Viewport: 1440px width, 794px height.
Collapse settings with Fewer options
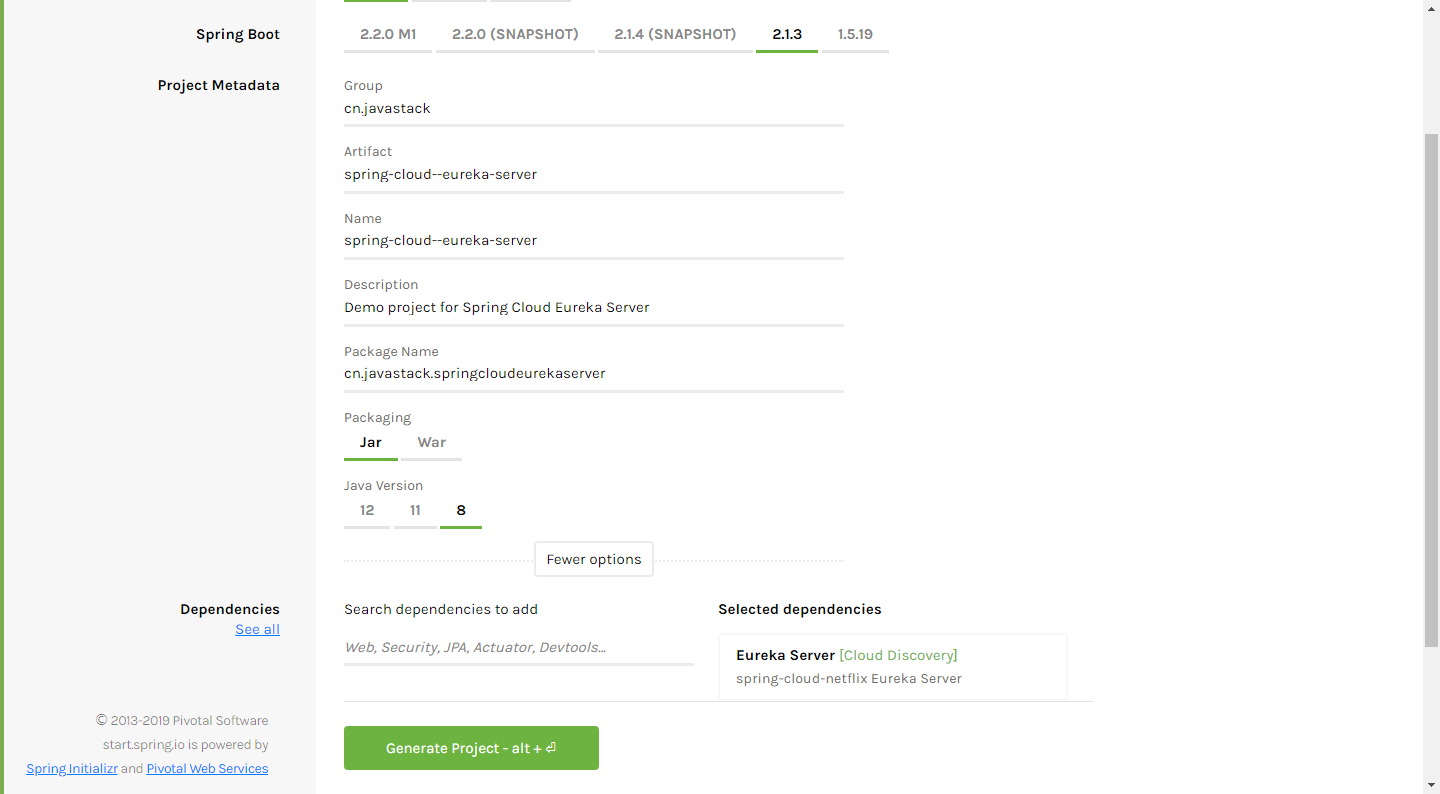click(x=594, y=559)
